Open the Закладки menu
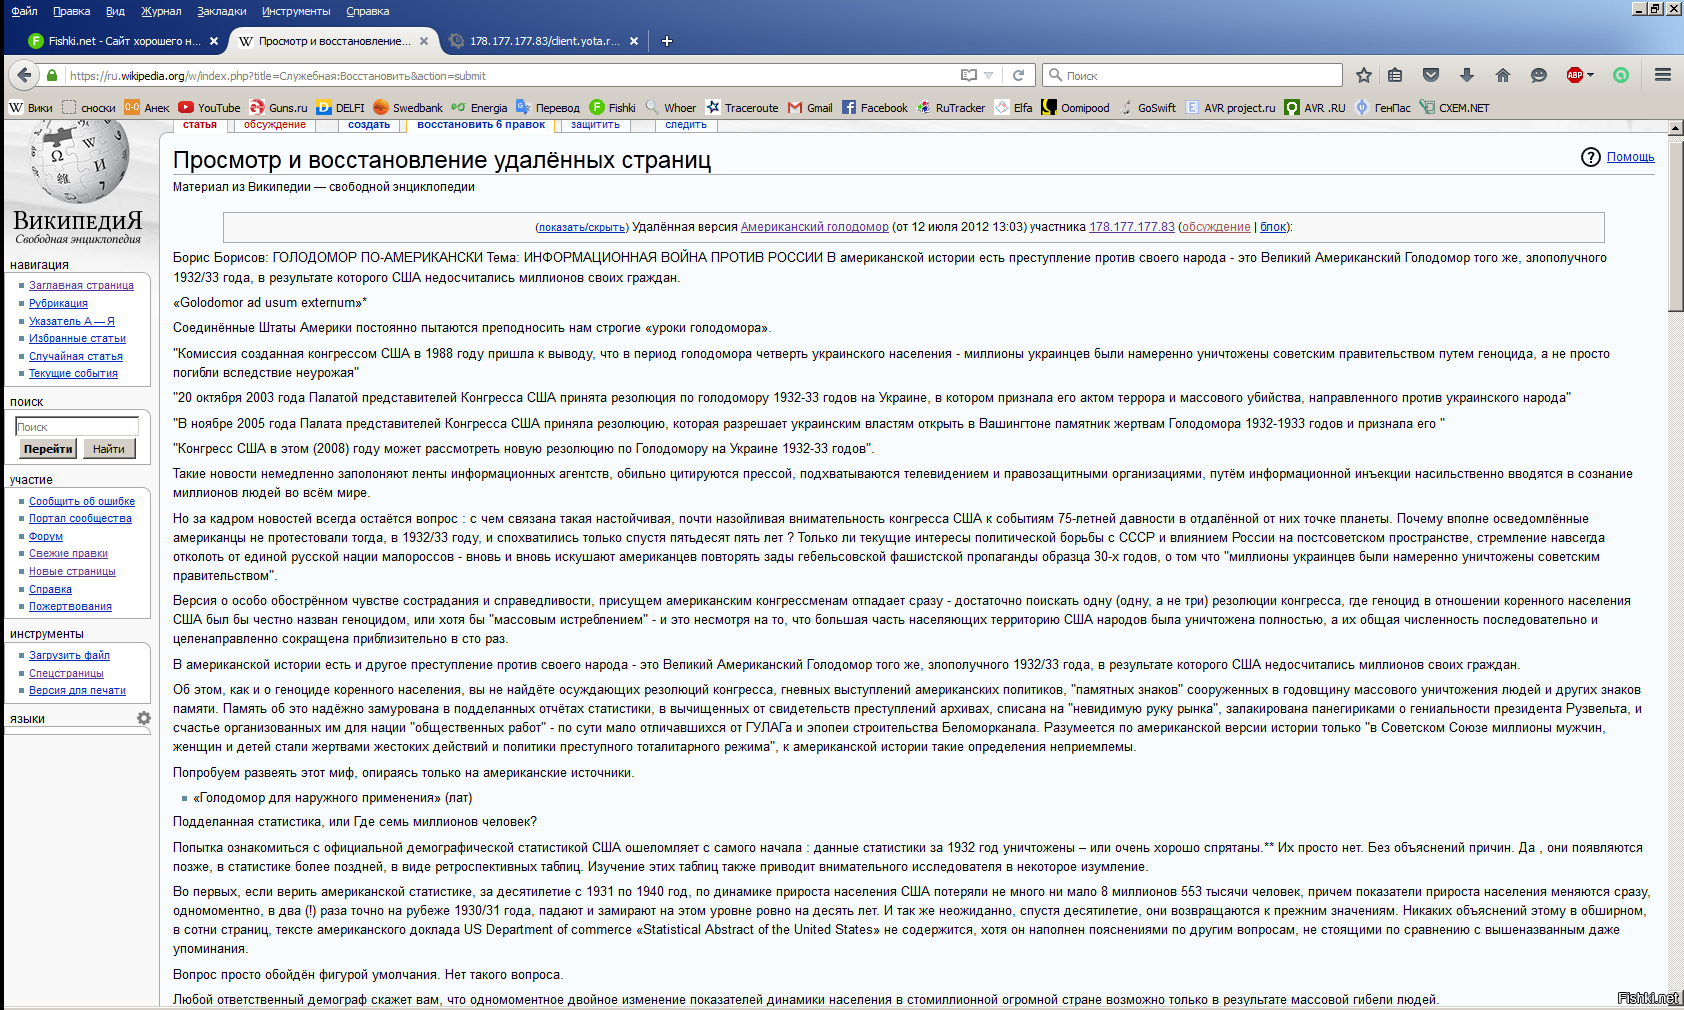1684x1010 pixels. [x=222, y=11]
